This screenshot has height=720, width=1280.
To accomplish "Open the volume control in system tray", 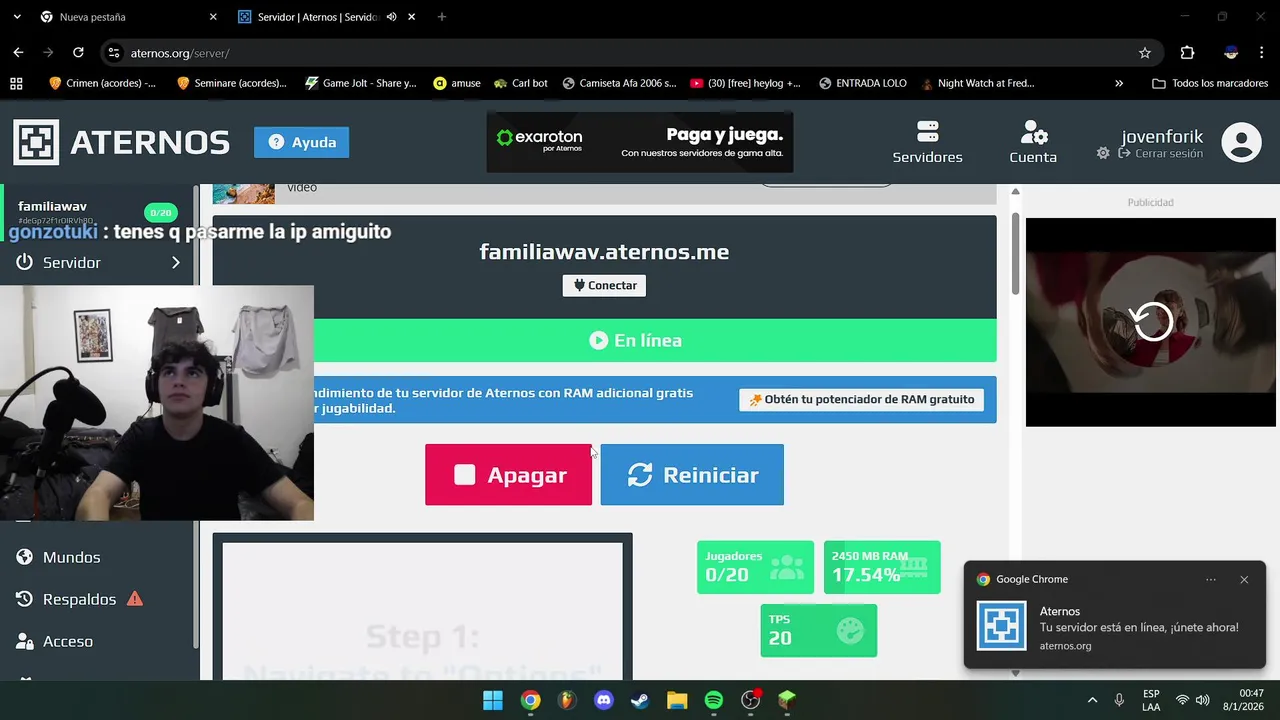I will (x=1202, y=700).
